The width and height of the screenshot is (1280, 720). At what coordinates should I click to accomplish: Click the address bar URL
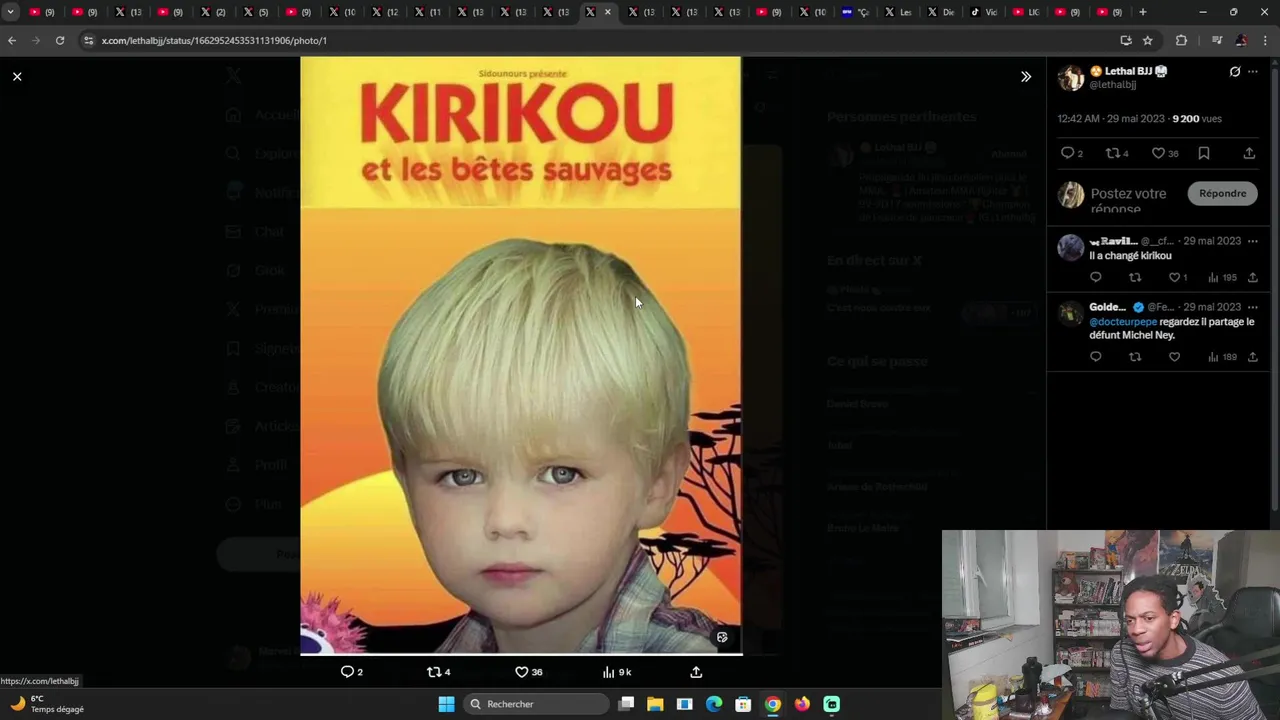pos(214,40)
